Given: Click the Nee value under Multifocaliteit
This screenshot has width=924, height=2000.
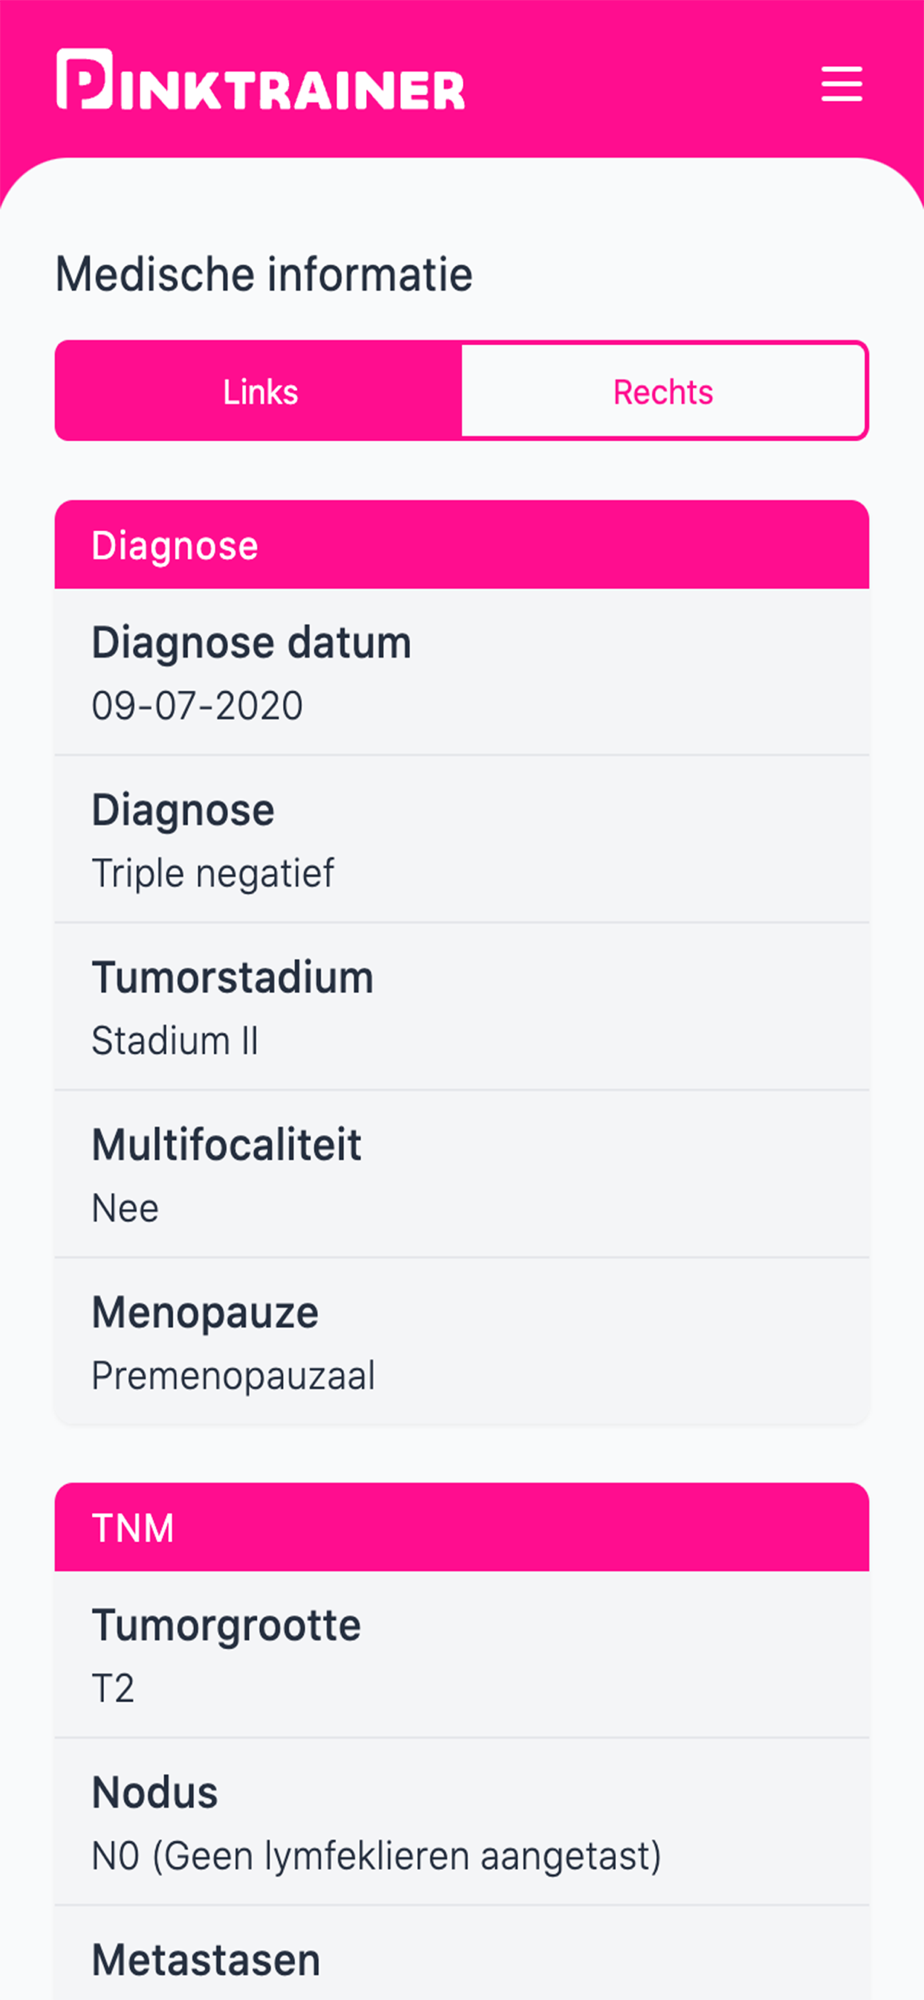Looking at the screenshot, I should pos(125,1208).
